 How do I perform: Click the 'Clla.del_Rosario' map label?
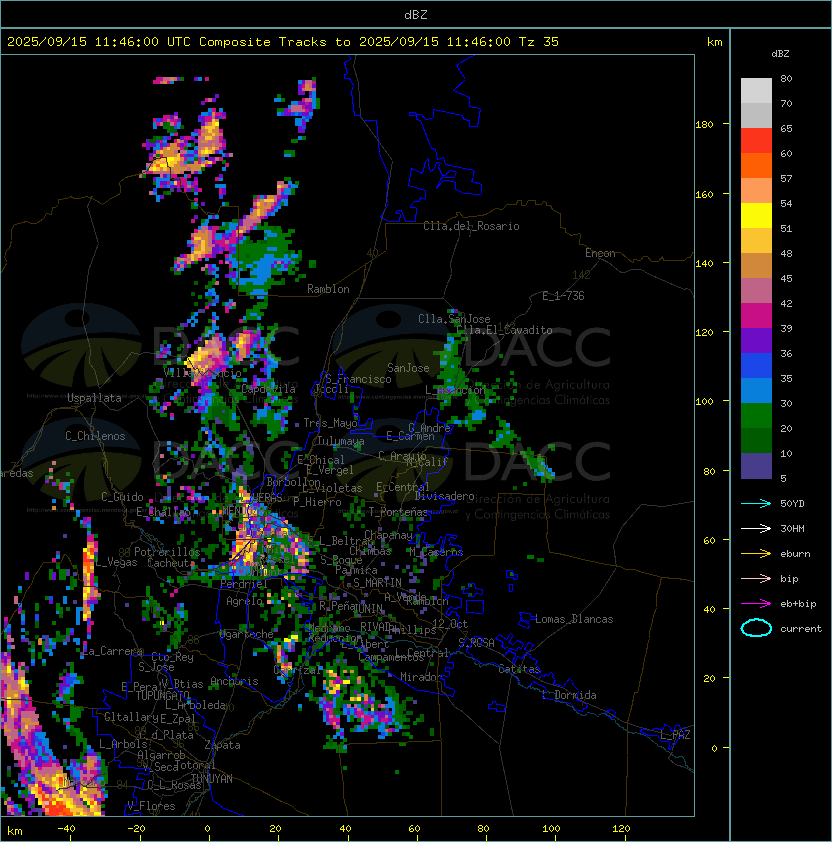click(471, 226)
